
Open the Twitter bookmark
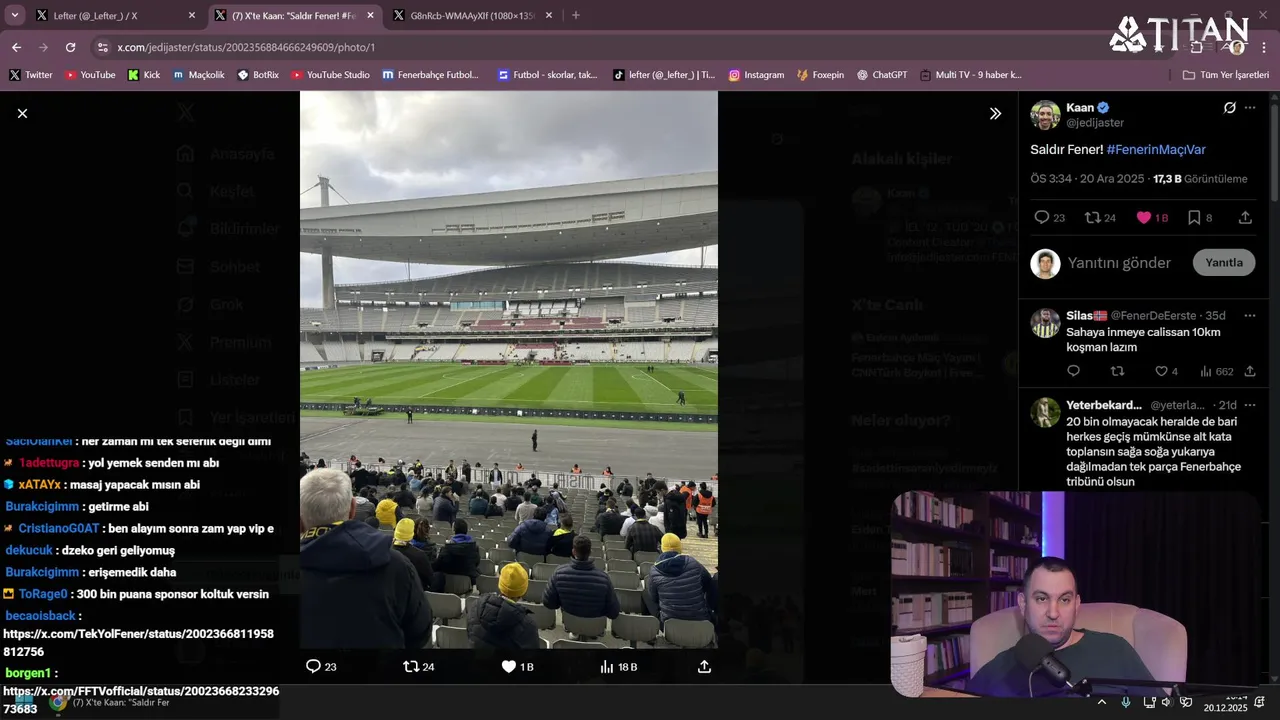coord(31,75)
